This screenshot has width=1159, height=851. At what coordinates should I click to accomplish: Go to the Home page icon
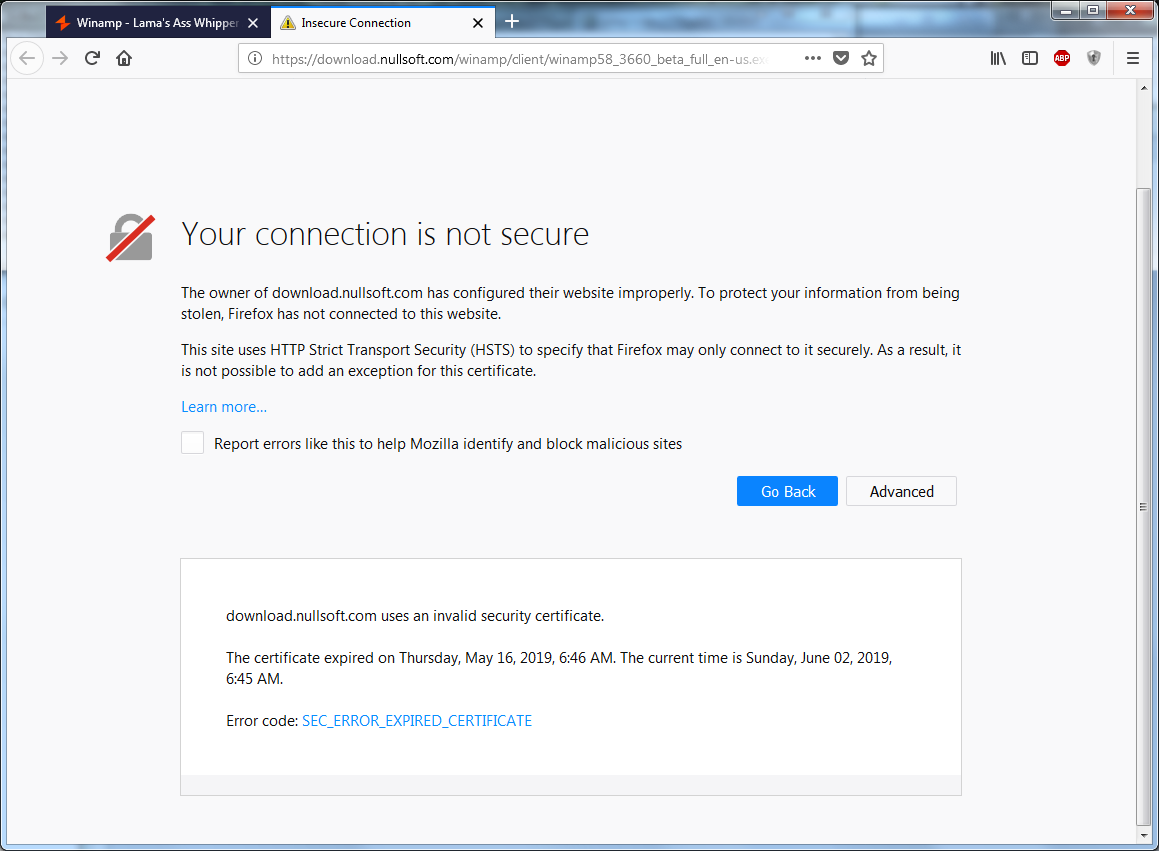(x=124, y=58)
